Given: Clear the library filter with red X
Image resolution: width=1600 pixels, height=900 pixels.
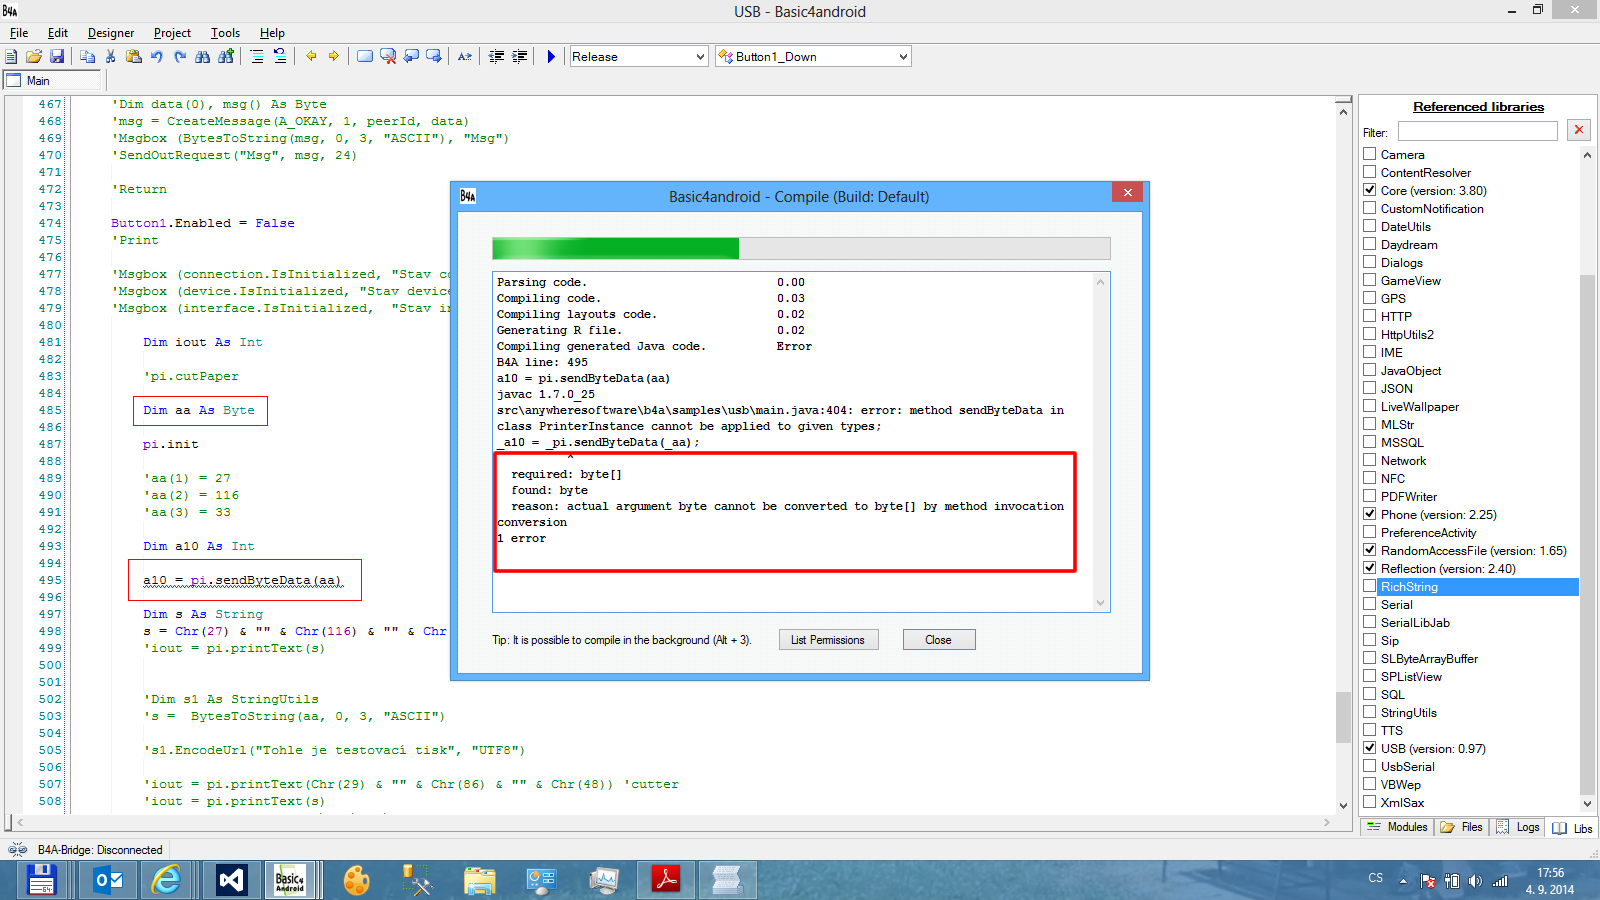Looking at the screenshot, I should pos(1579,130).
